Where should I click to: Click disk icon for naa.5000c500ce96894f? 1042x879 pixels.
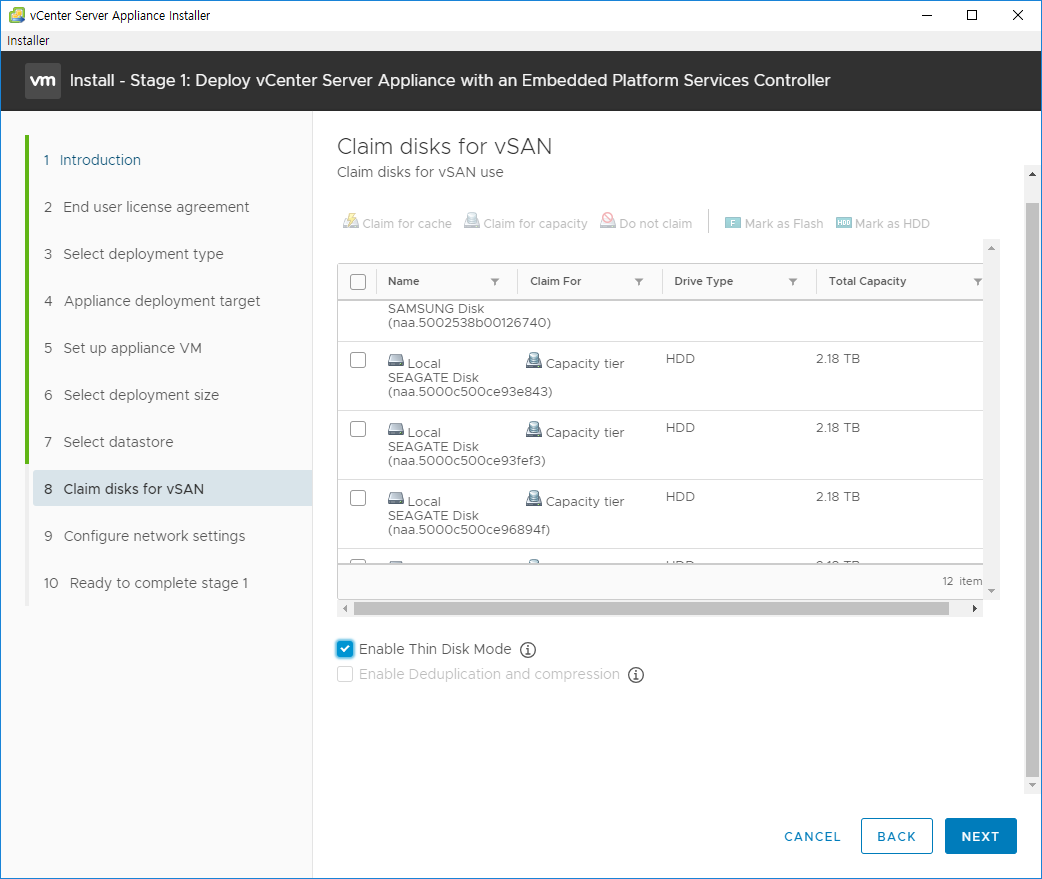396,498
